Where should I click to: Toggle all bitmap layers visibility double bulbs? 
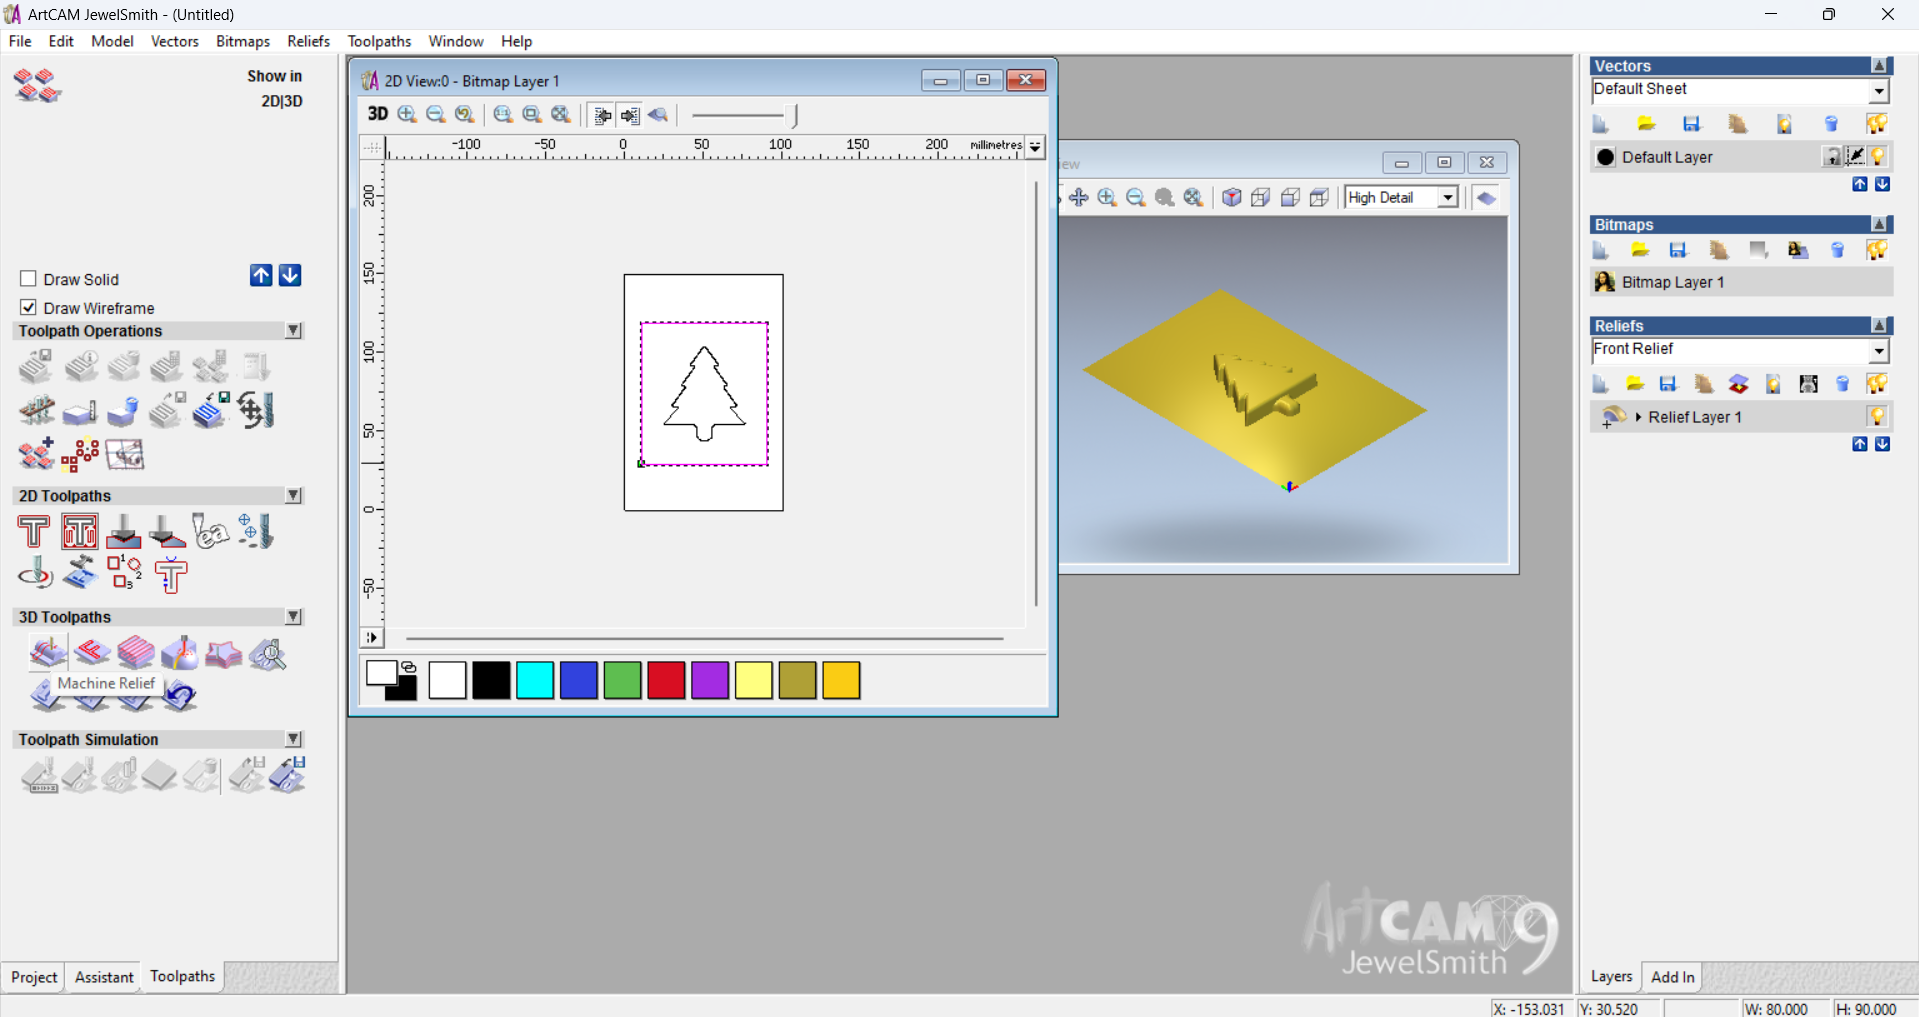point(1877,250)
